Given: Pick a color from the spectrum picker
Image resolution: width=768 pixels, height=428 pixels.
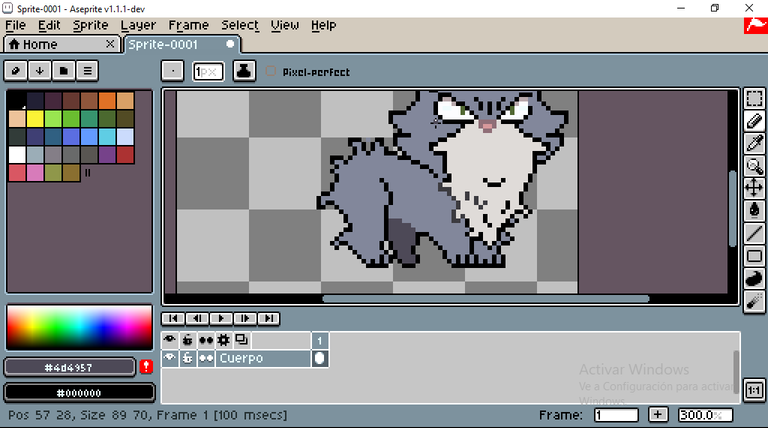Looking at the screenshot, I should [79, 328].
